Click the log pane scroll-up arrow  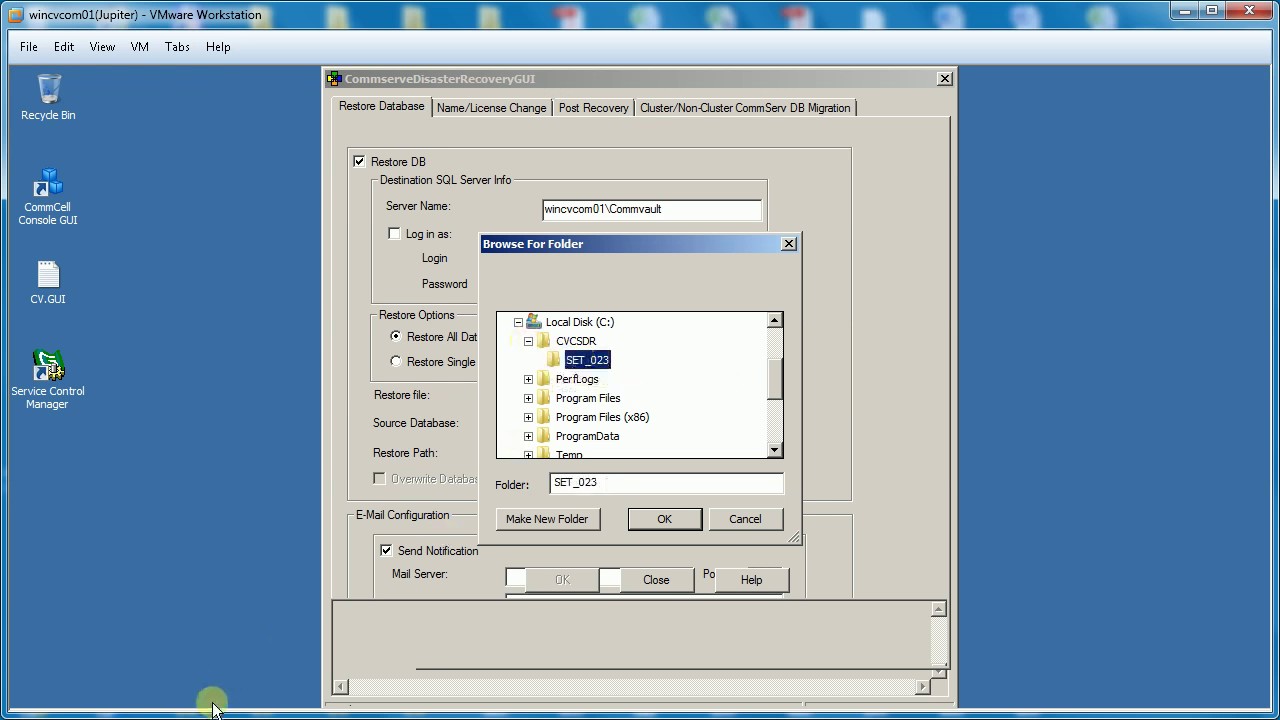(938, 609)
